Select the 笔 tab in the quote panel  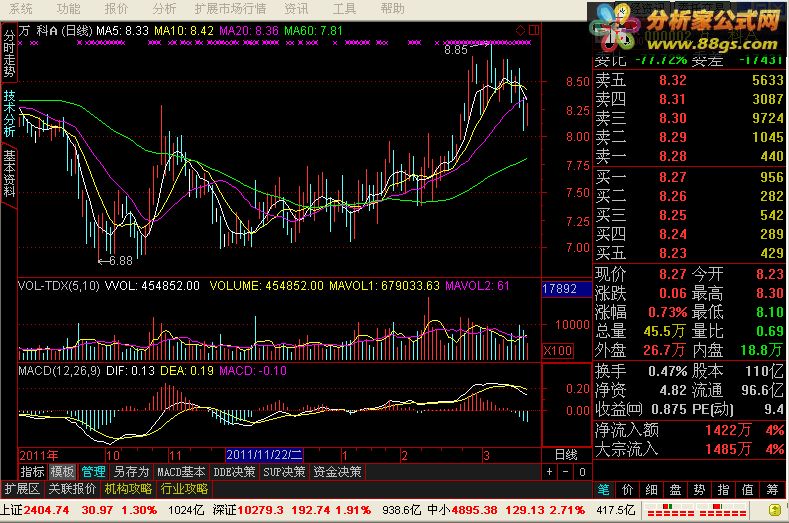click(603, 490)
